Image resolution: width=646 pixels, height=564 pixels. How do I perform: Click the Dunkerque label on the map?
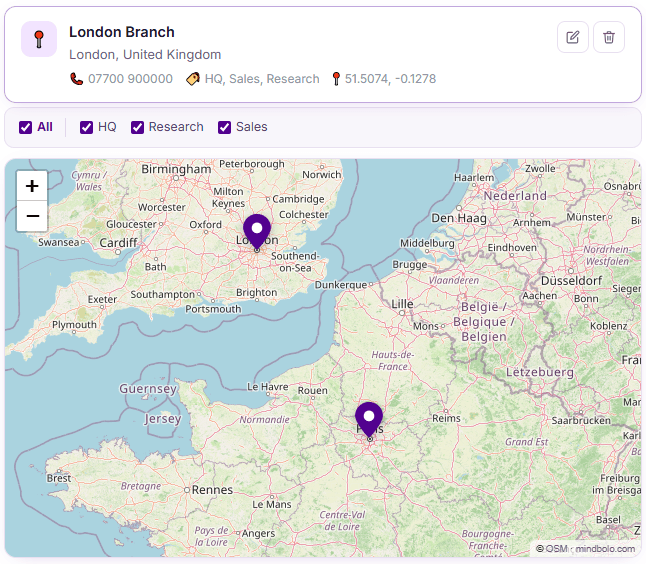pyautogui.click(x=341, y=285)
